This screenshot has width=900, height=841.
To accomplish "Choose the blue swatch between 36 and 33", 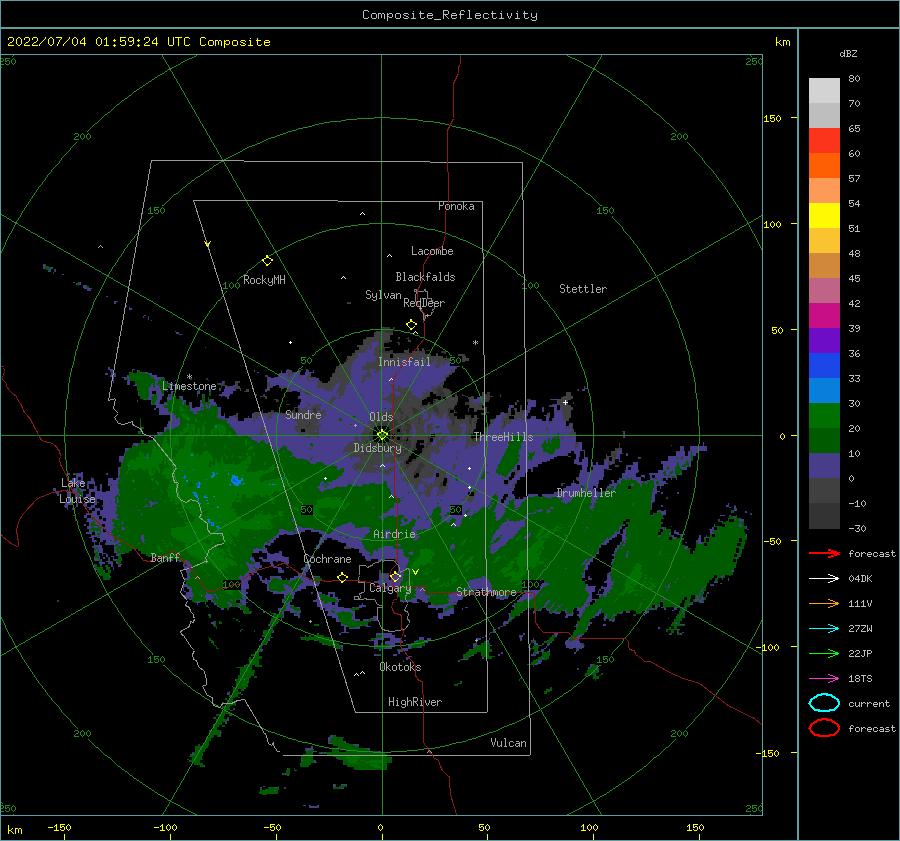I will click(824, 365).
